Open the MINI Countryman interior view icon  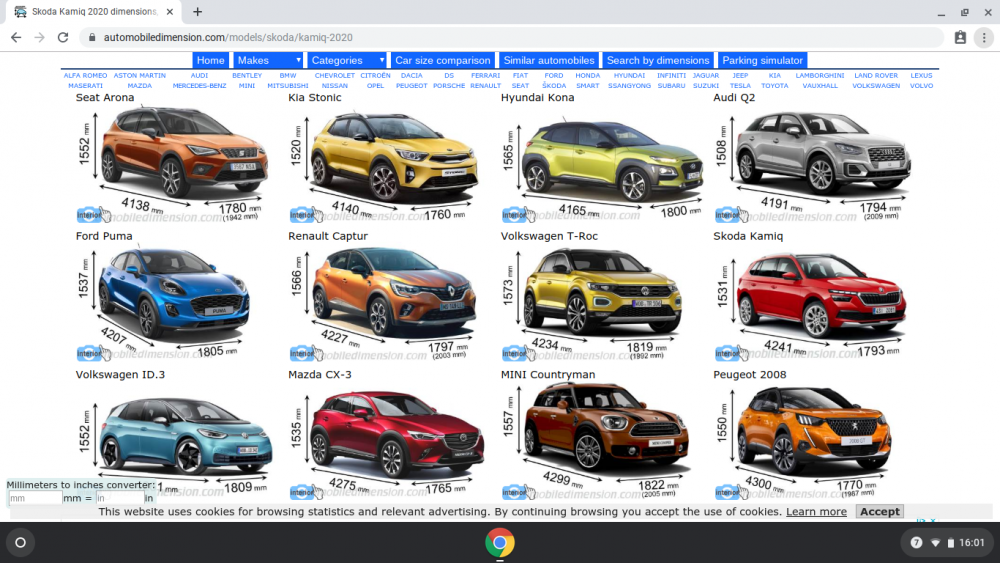tap(518, 492)
